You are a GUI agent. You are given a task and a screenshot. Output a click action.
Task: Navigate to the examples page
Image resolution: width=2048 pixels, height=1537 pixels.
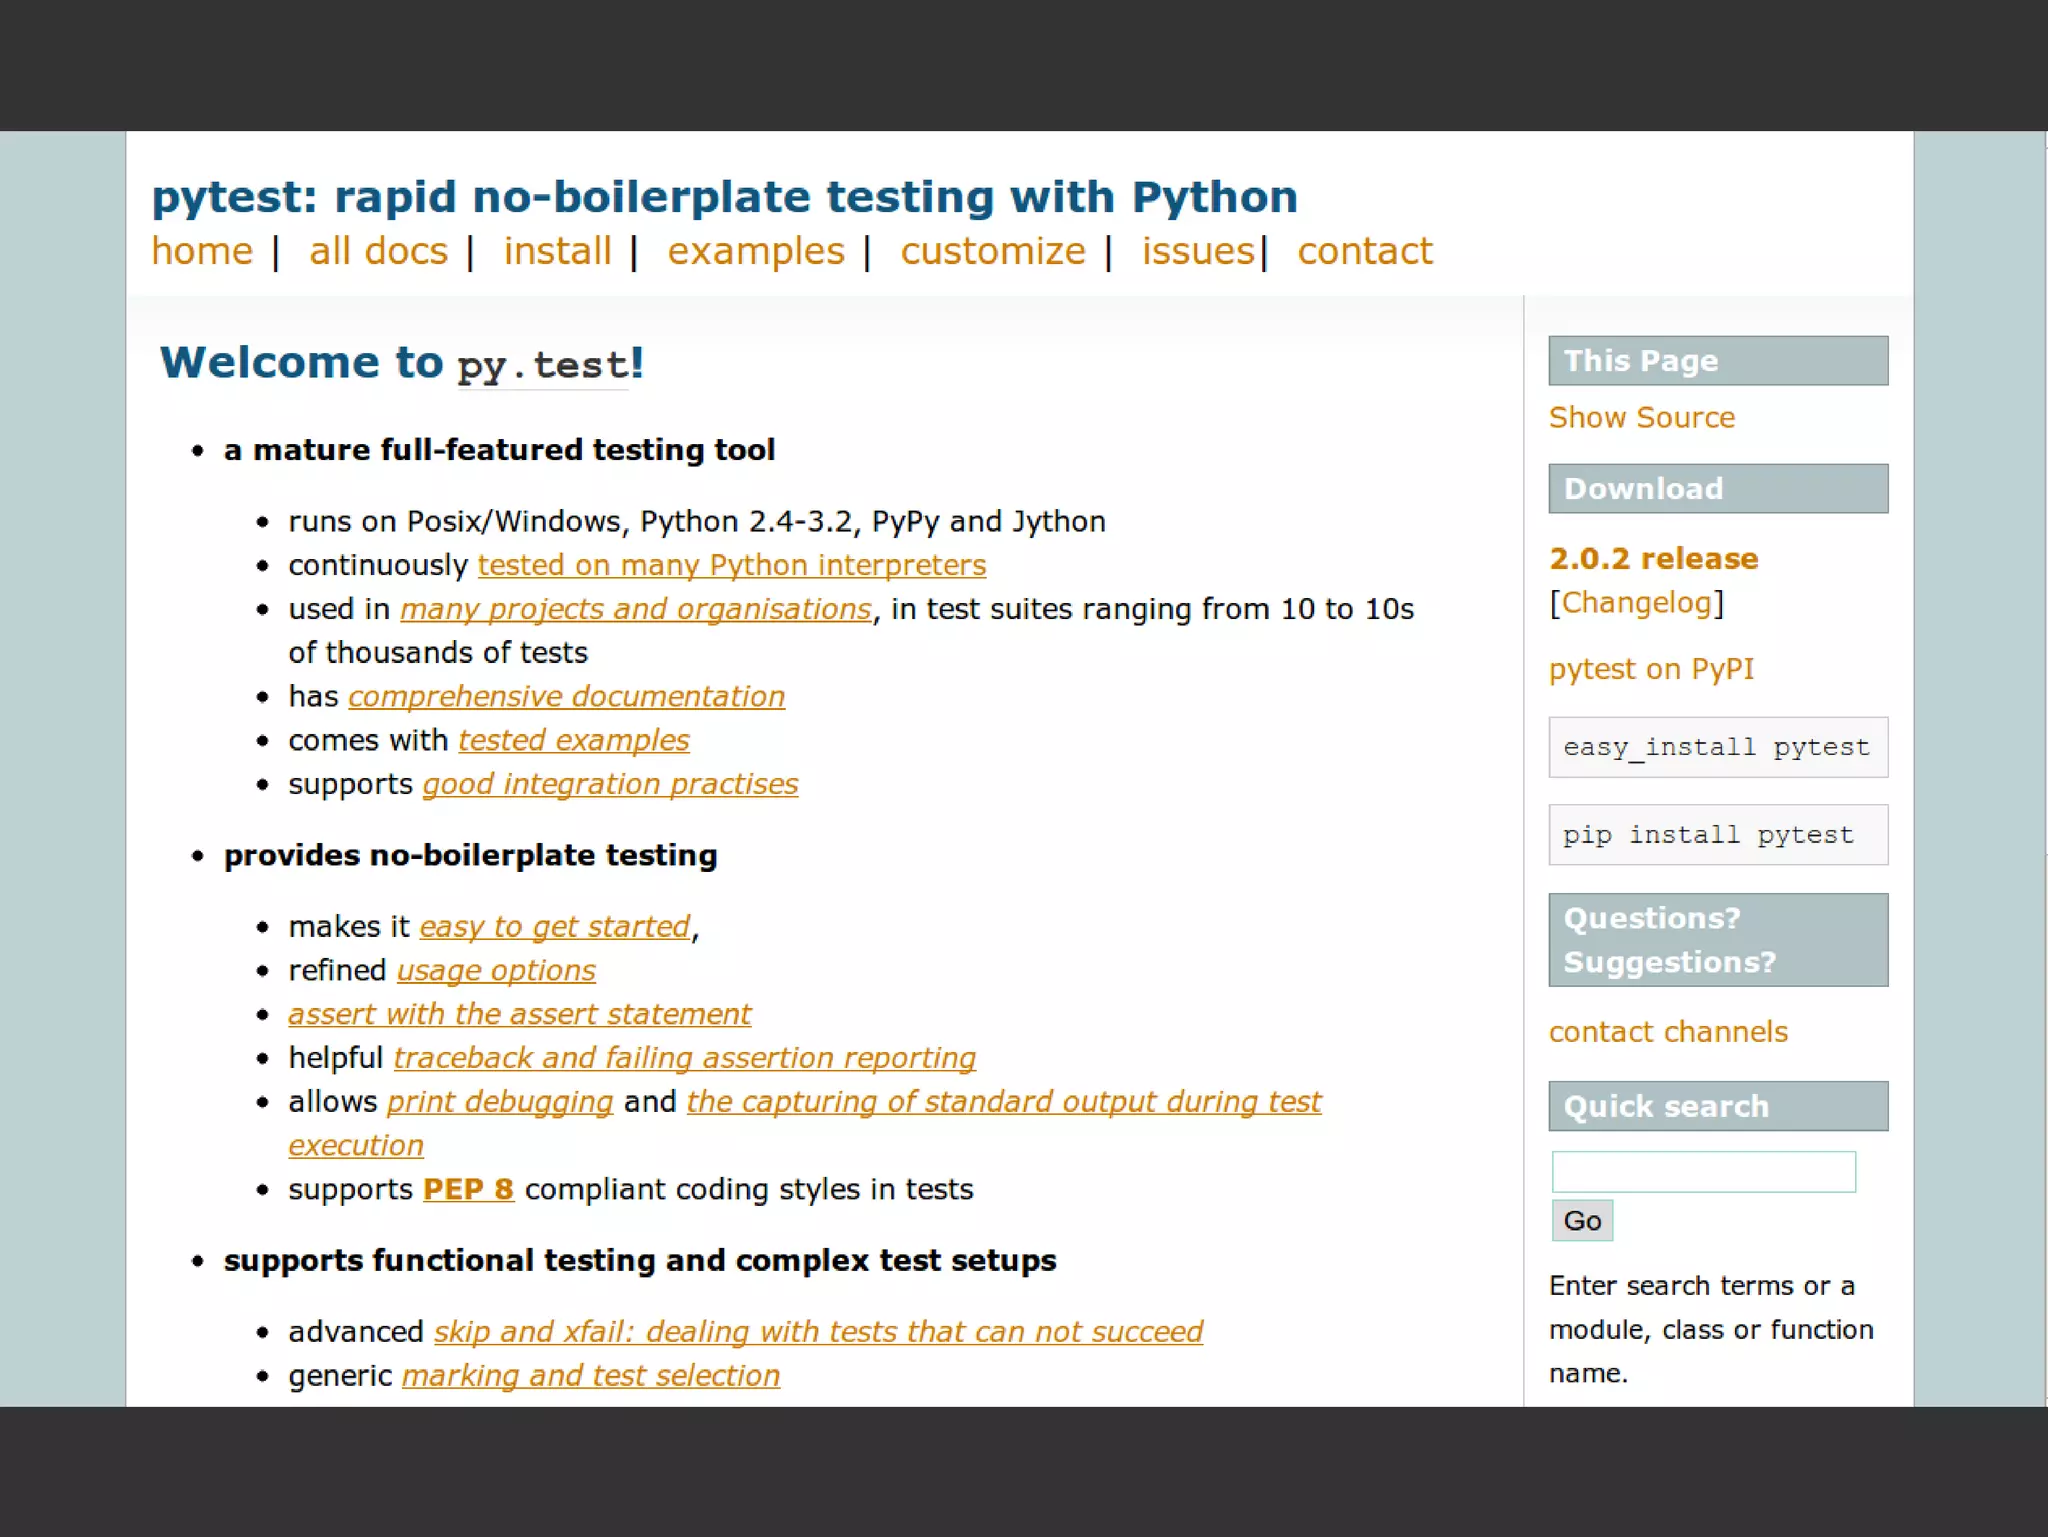[x=756, y=251]
